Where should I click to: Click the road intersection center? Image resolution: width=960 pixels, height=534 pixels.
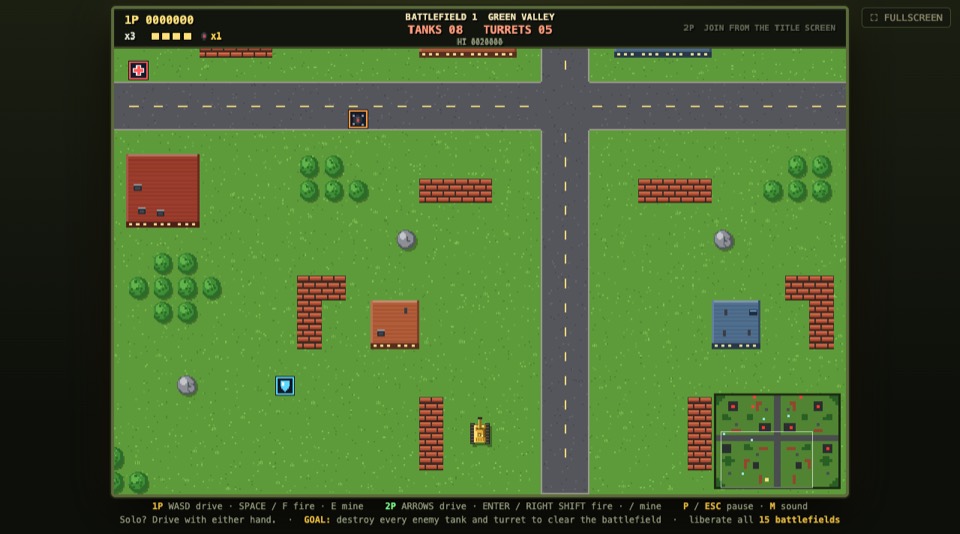click(x=565, y=106)
